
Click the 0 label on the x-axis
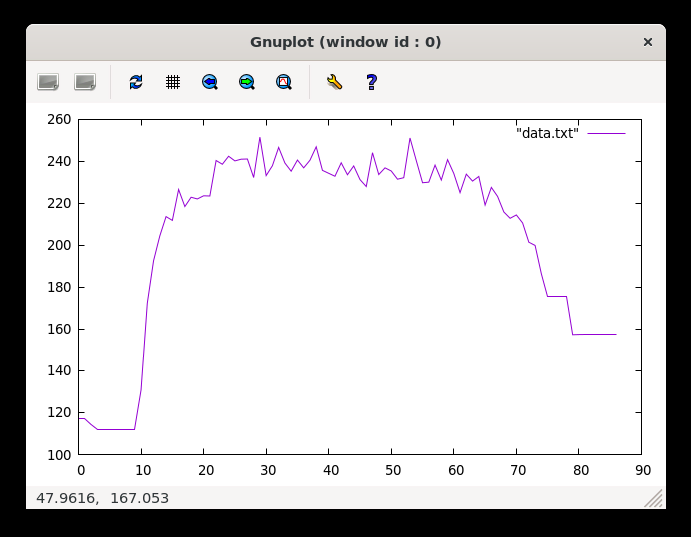[x=81, y=469]
